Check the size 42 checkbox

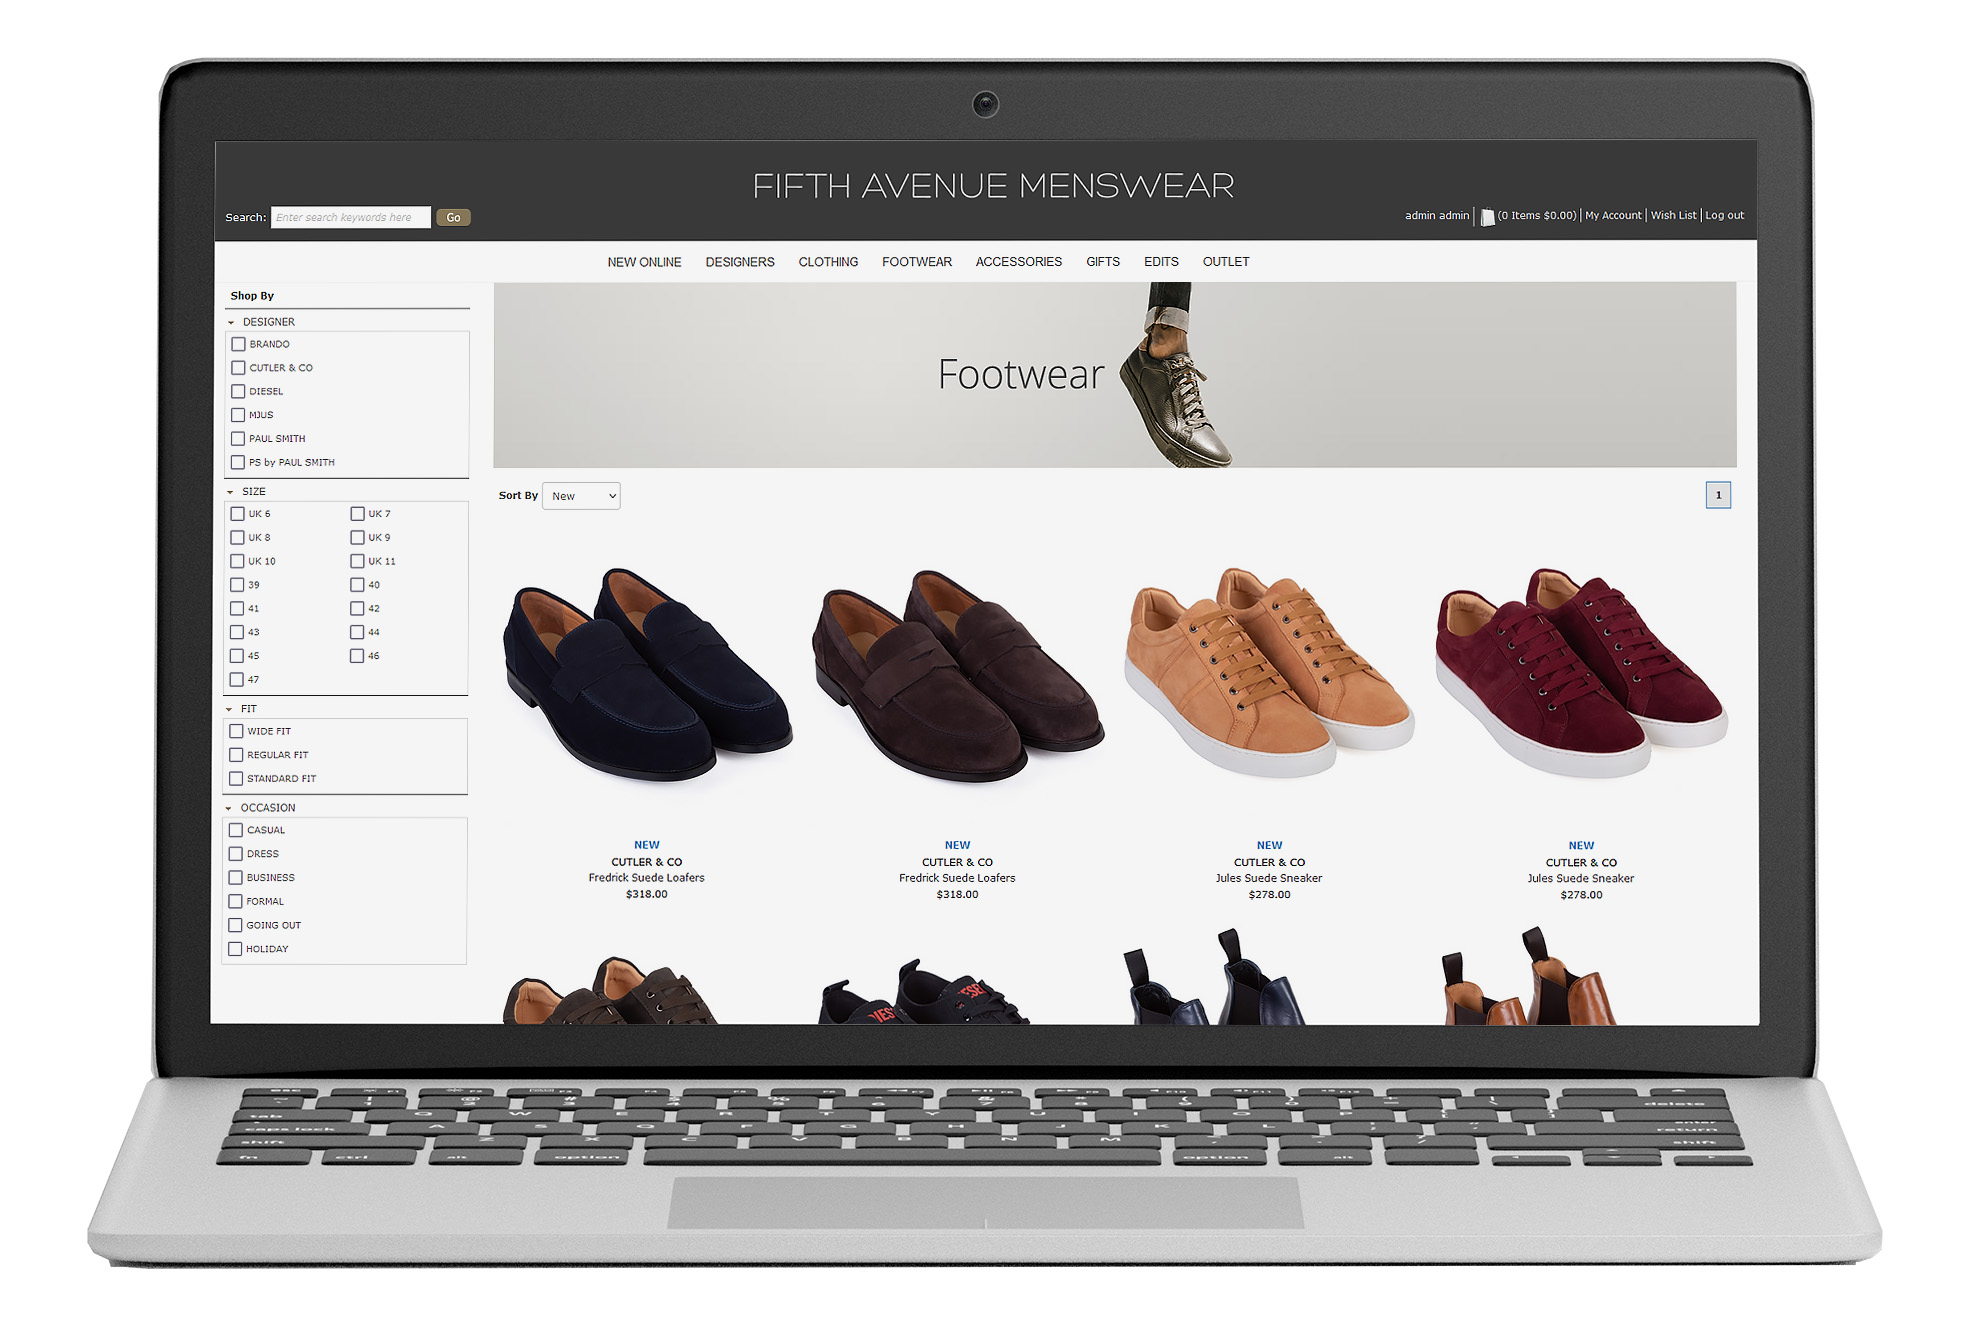coord(357,608)
